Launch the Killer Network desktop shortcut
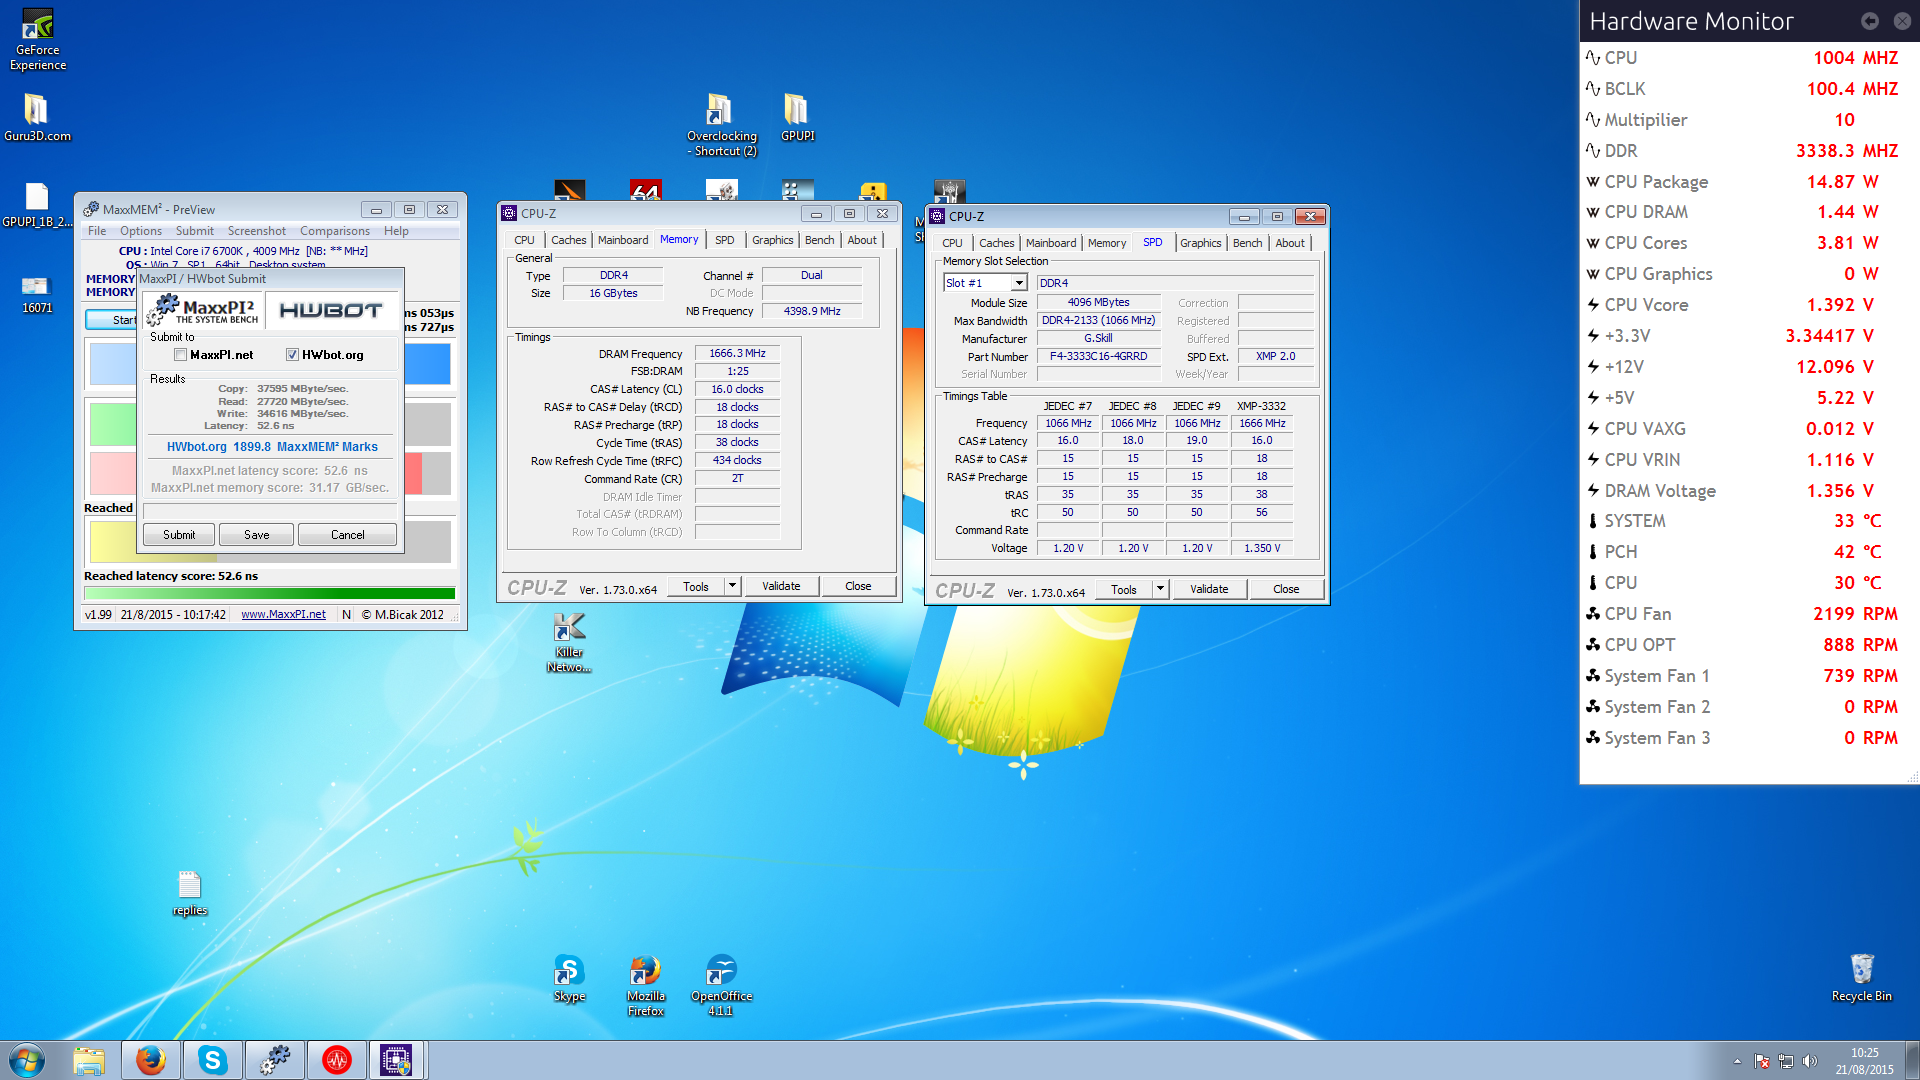Image resolution: width=1920 pixels, height=1080 pixels. [x=569, y=643]
